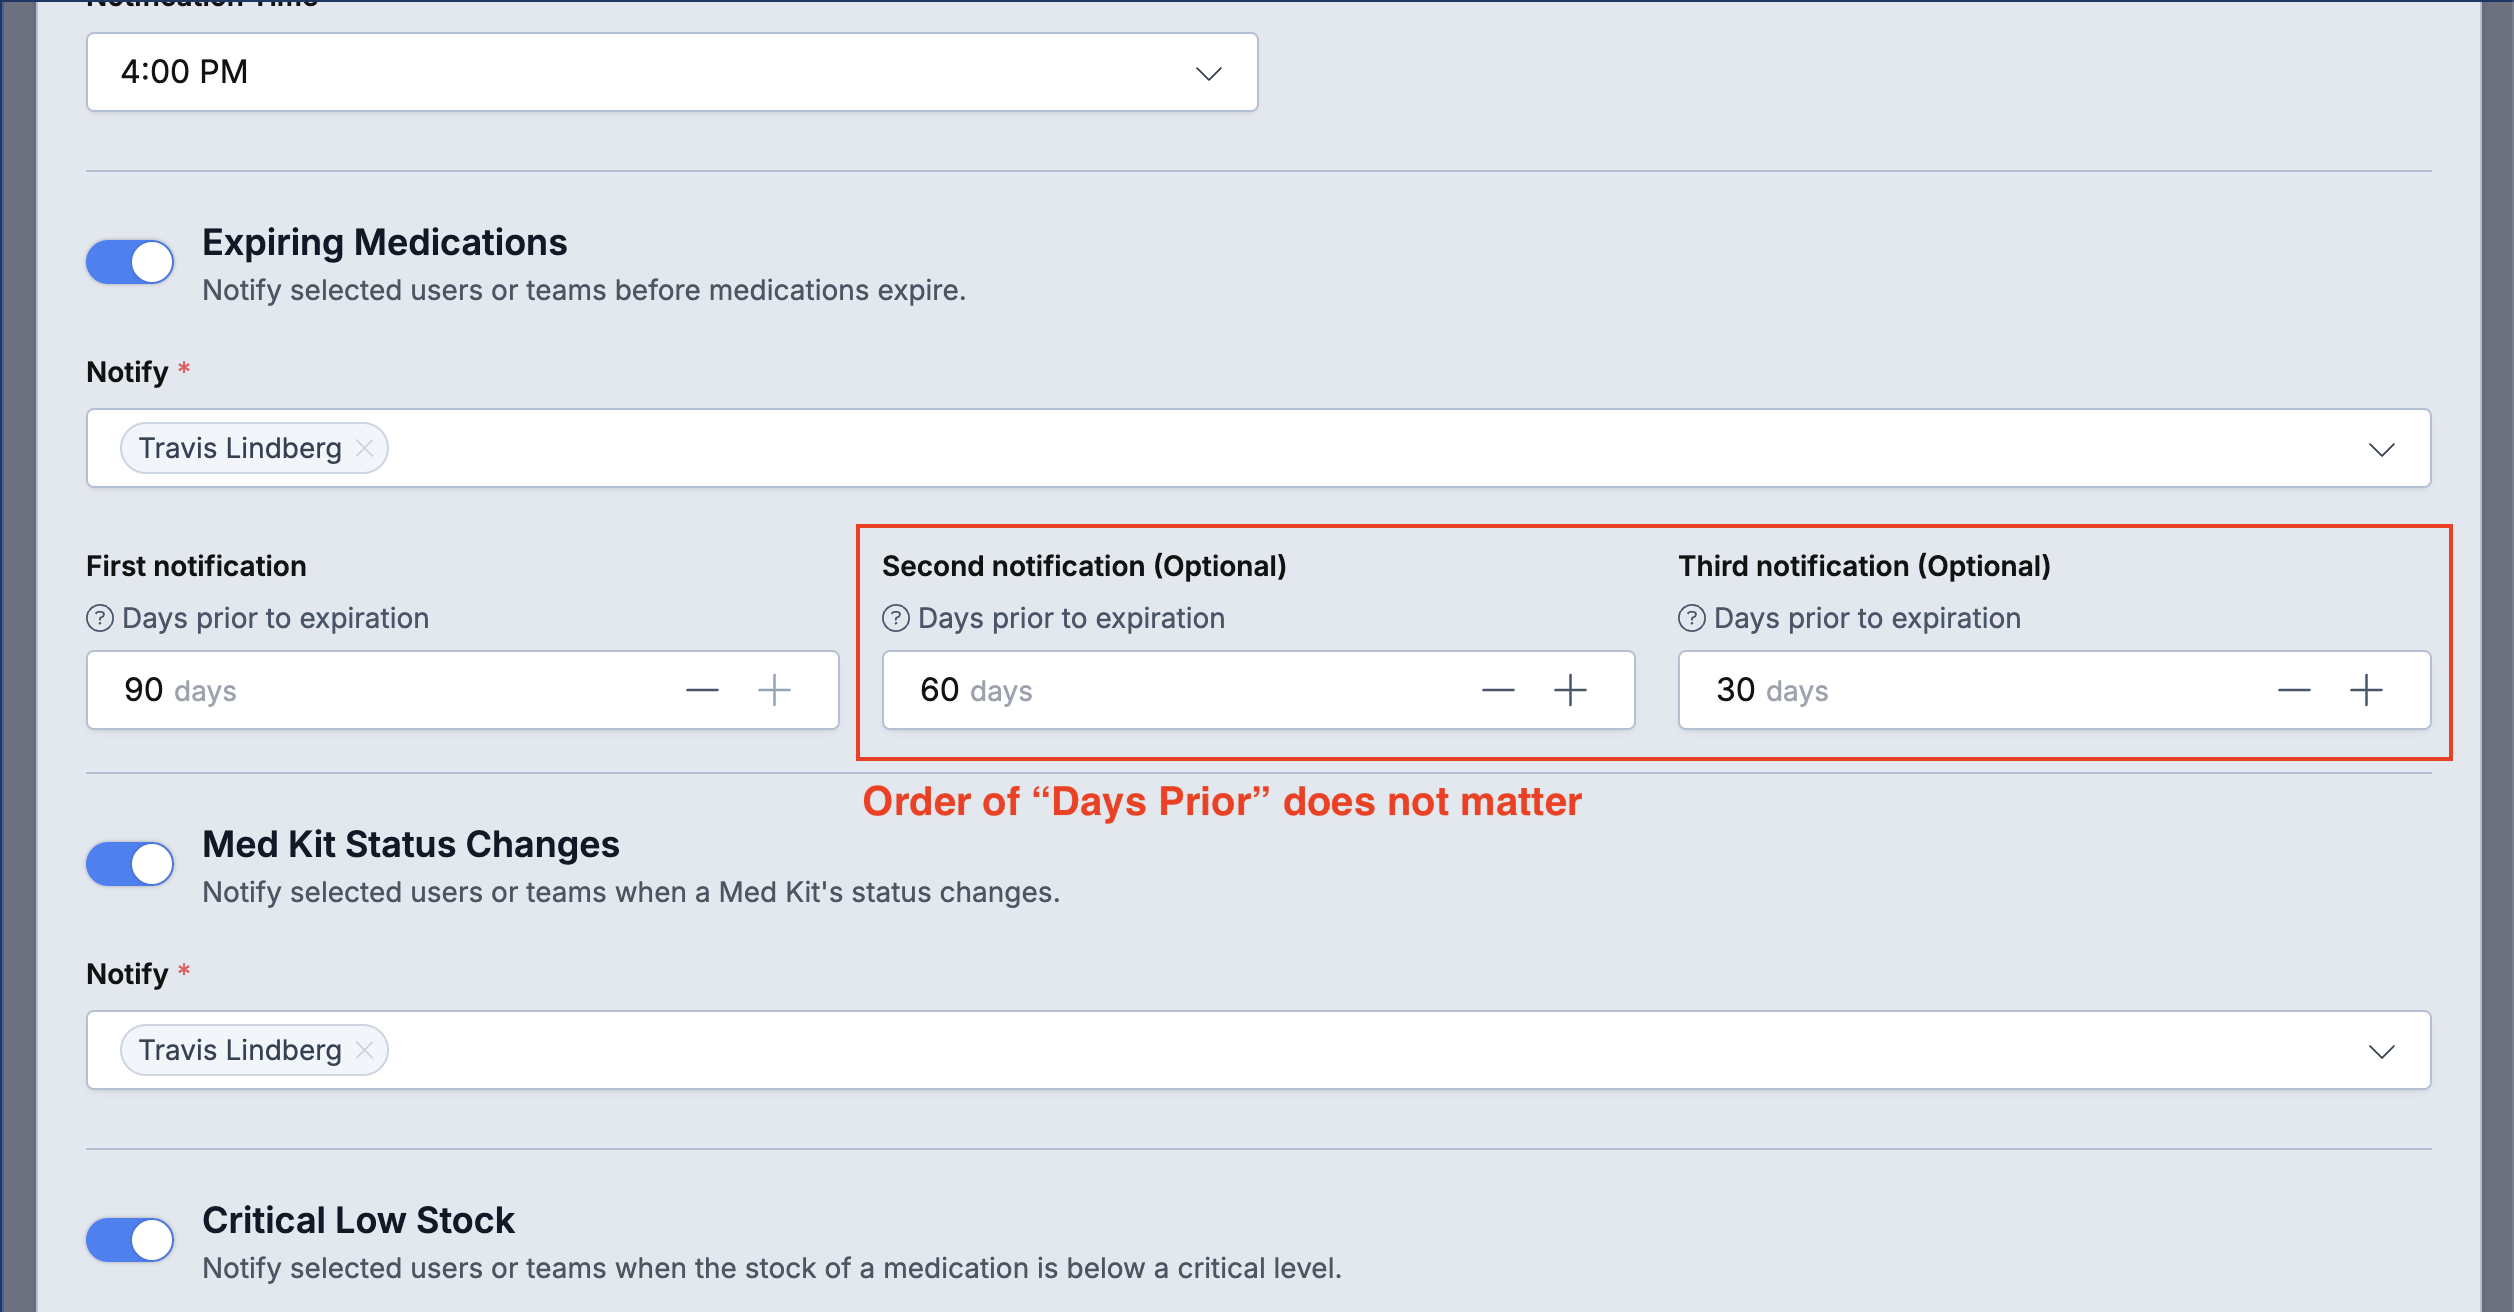Increase third notification days with plus icon
This screenshot has height=1312, width=2514.
(2366, 690)
